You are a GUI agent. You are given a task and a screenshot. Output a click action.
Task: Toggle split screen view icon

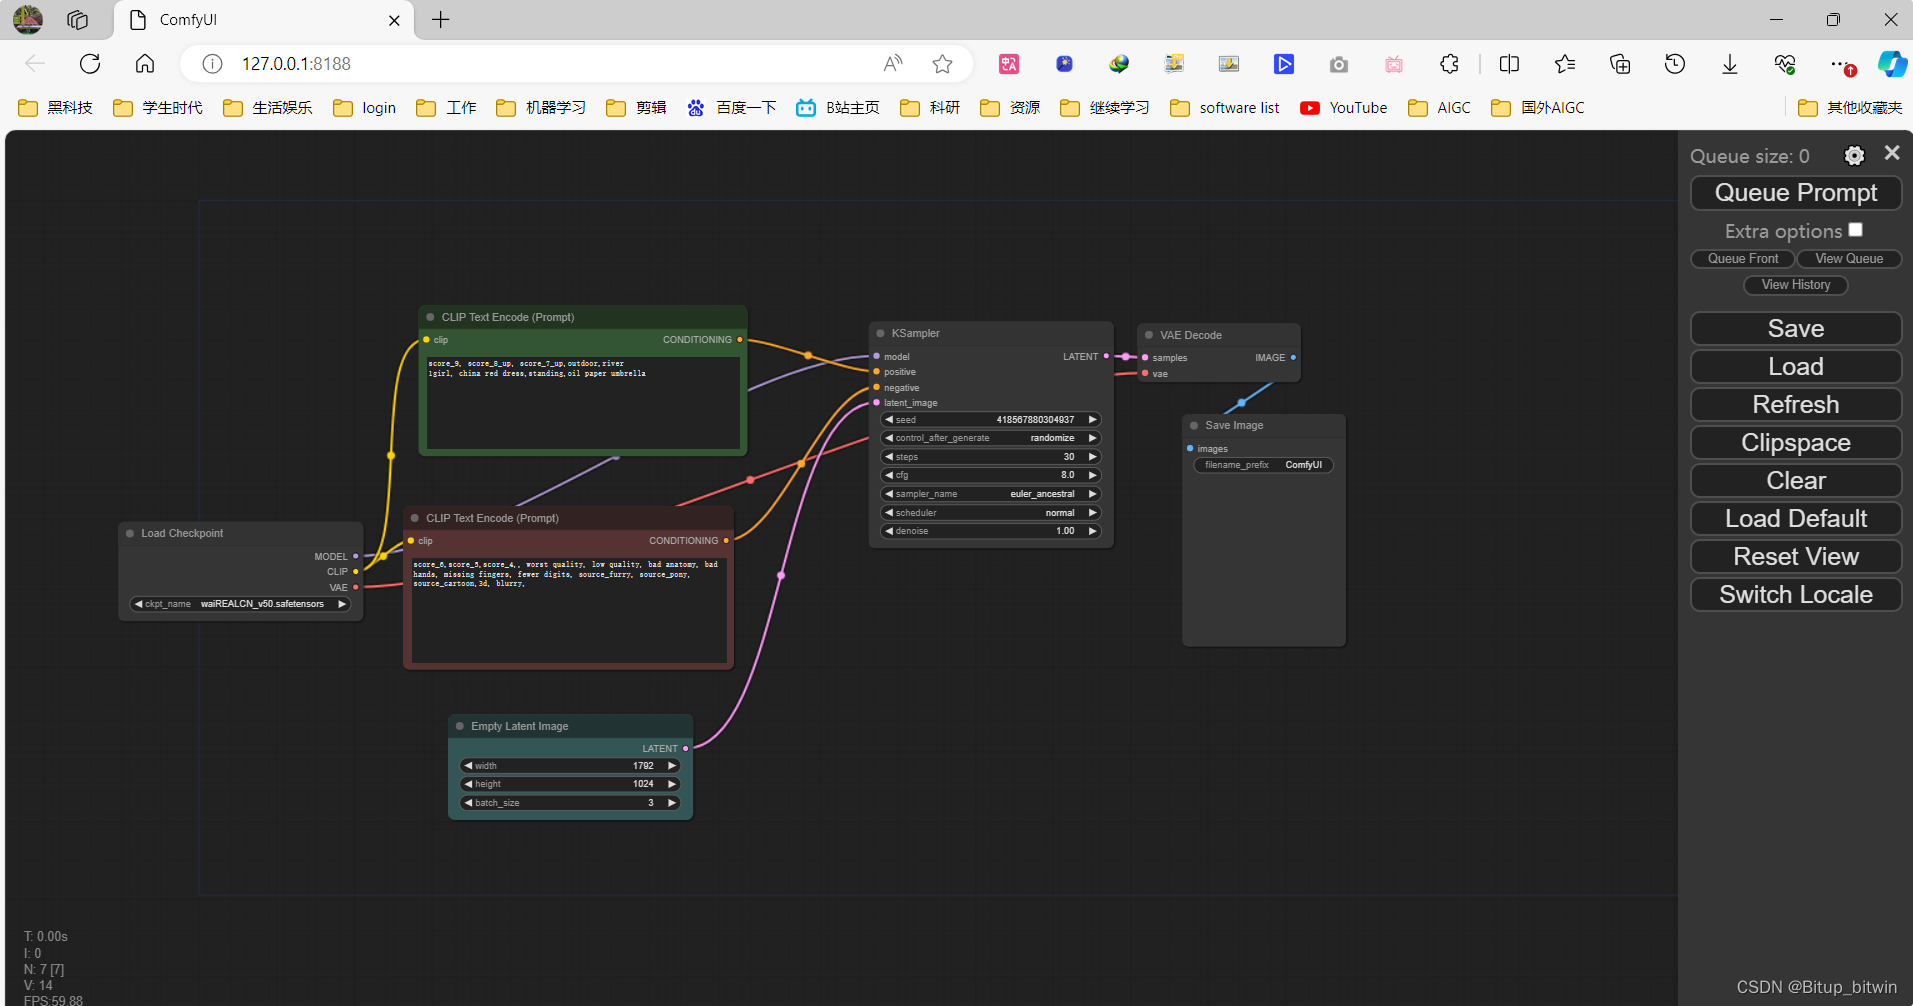coord(1509,64)
